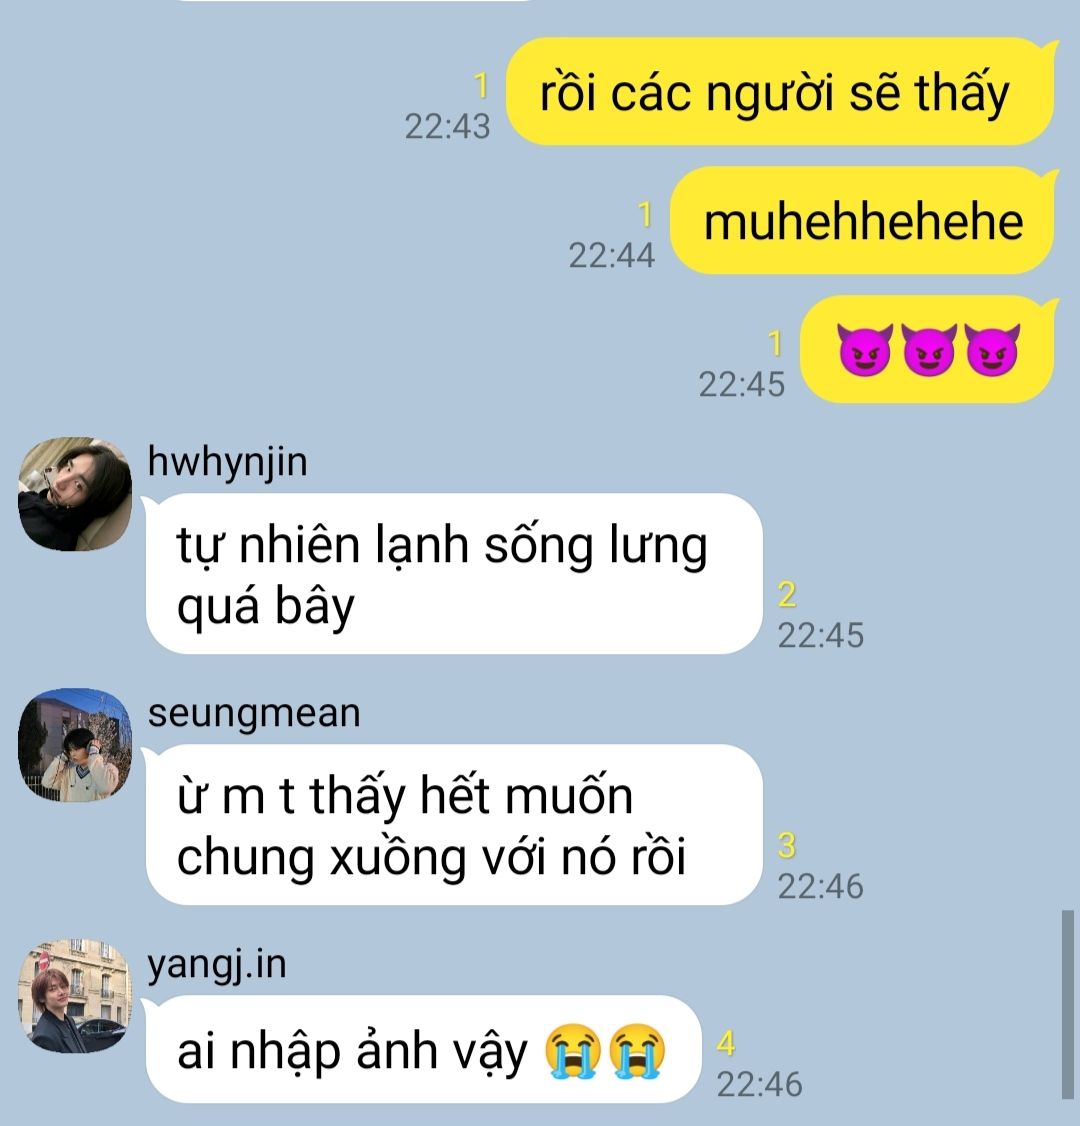This screenshot has height=1126, width=1080.
Task: Click the seungmean username label
Action: click(254, 713)
